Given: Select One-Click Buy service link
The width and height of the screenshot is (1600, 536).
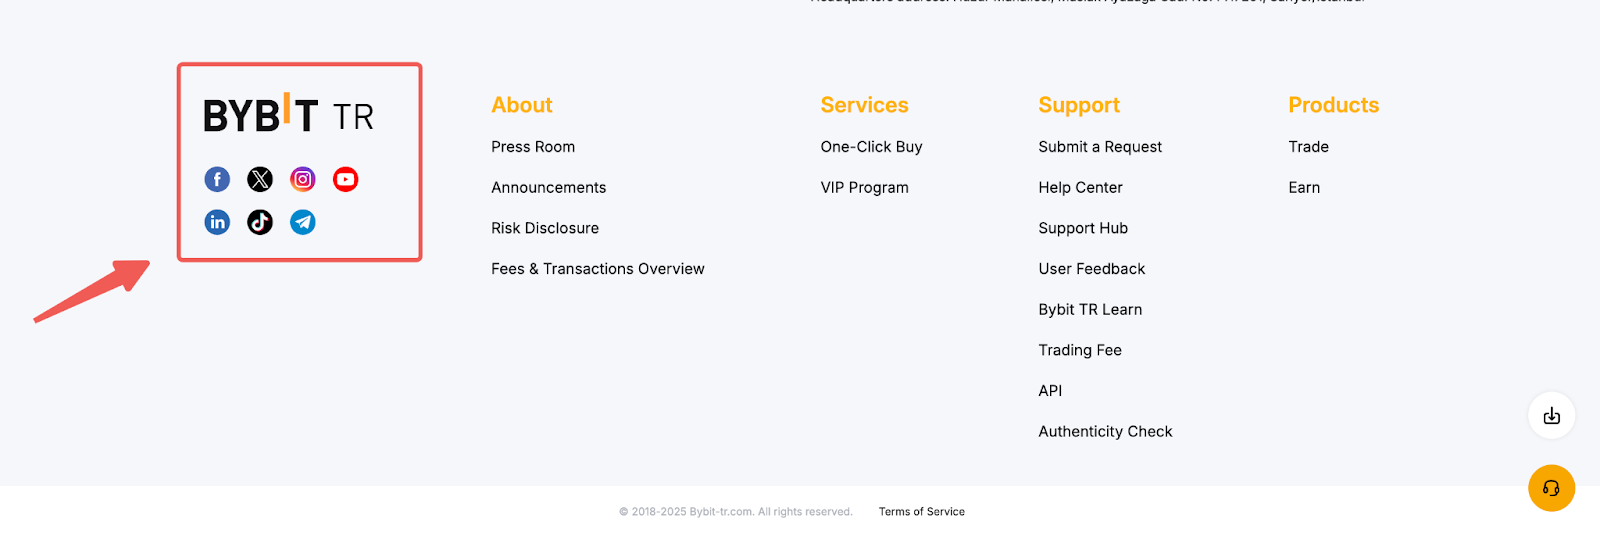Looking at the screenshot, I should coord(871,147).
